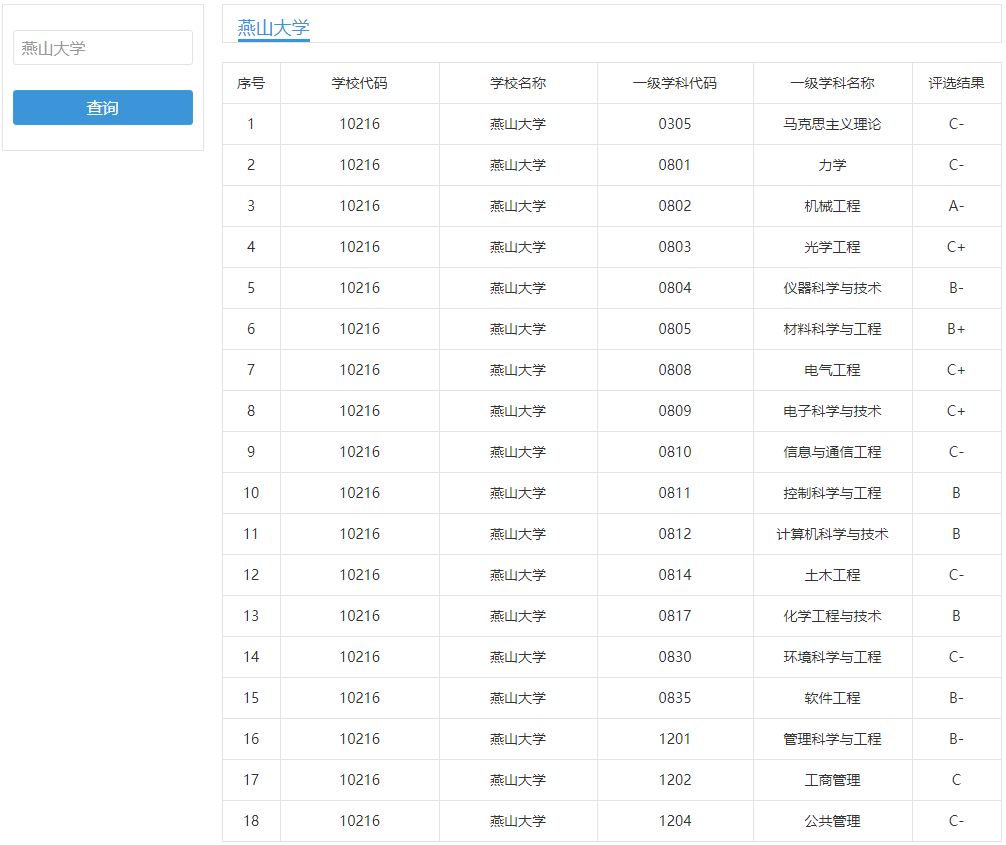The width and height of the screenshot is (1006, 845).
Task: Click subject code 0812
Action: [675, 534]
